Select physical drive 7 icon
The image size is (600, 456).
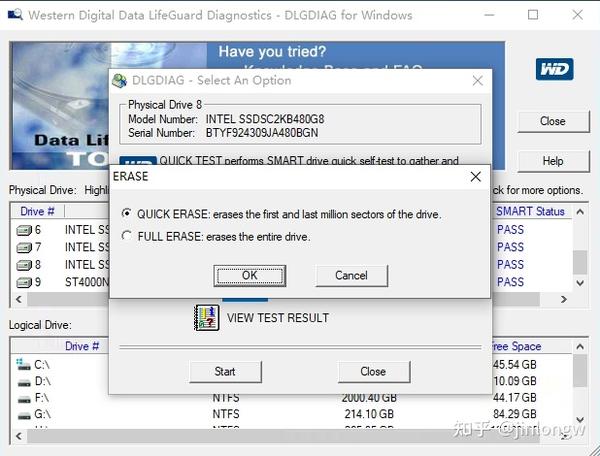click(x=24, y=248)
